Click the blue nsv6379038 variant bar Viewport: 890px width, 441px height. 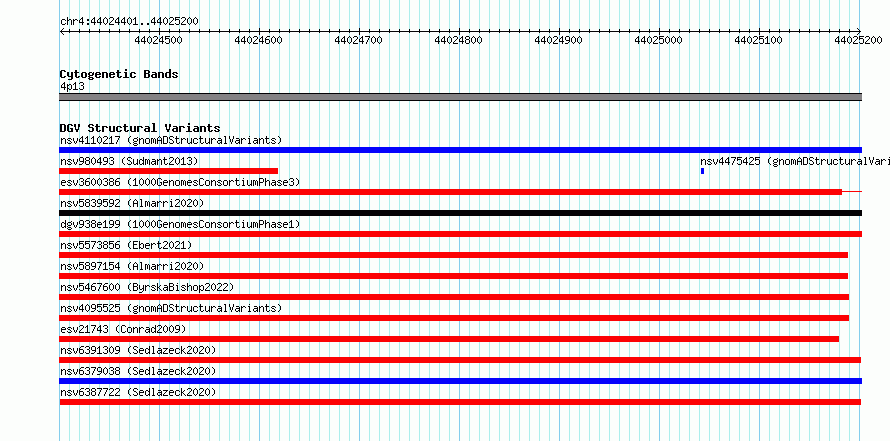pos(460,381)
